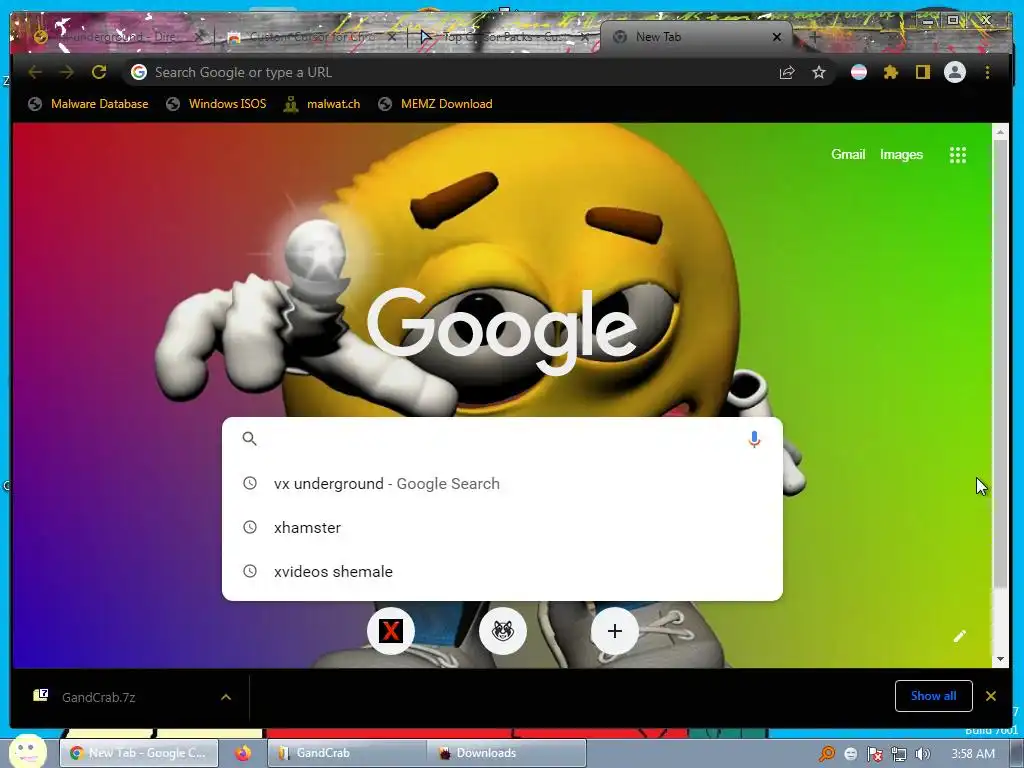Dismiss the downloads bar with the X
Image resolution: width=1024 pixels, height=768 pixels.
(x=991, y=696)
